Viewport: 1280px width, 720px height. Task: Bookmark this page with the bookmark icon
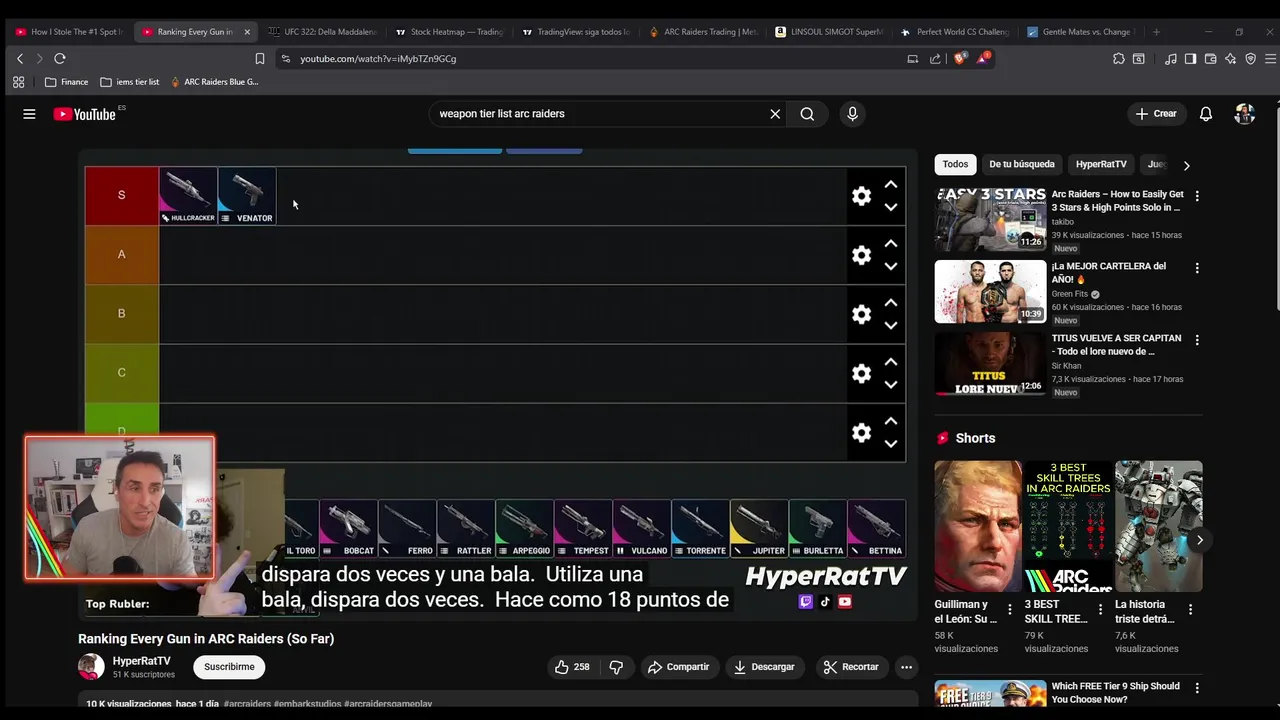tap(260, 59)
